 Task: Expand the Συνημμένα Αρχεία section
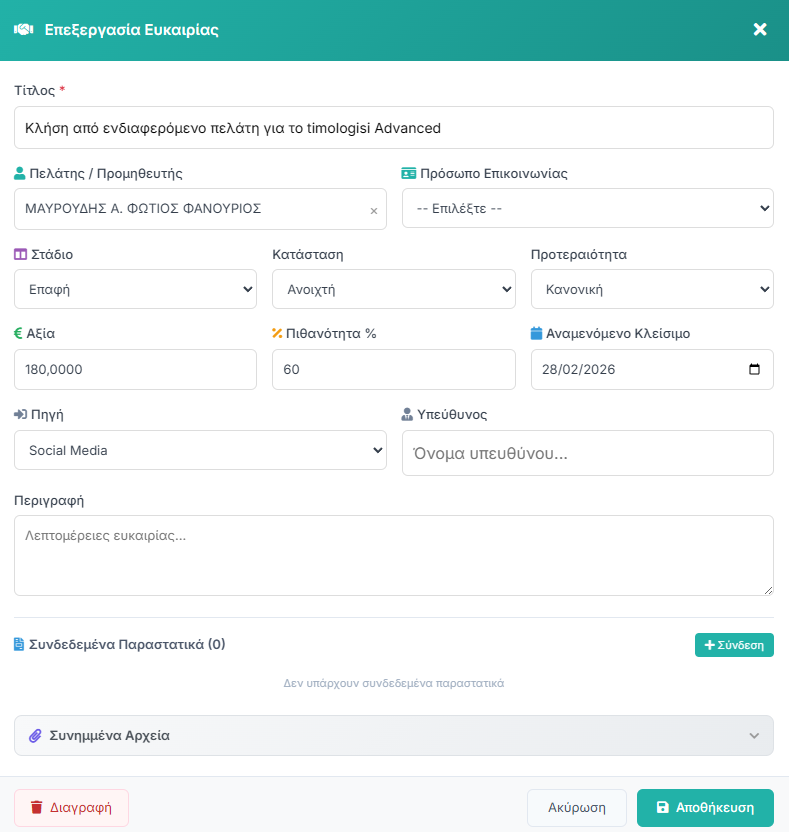point(393,735)
